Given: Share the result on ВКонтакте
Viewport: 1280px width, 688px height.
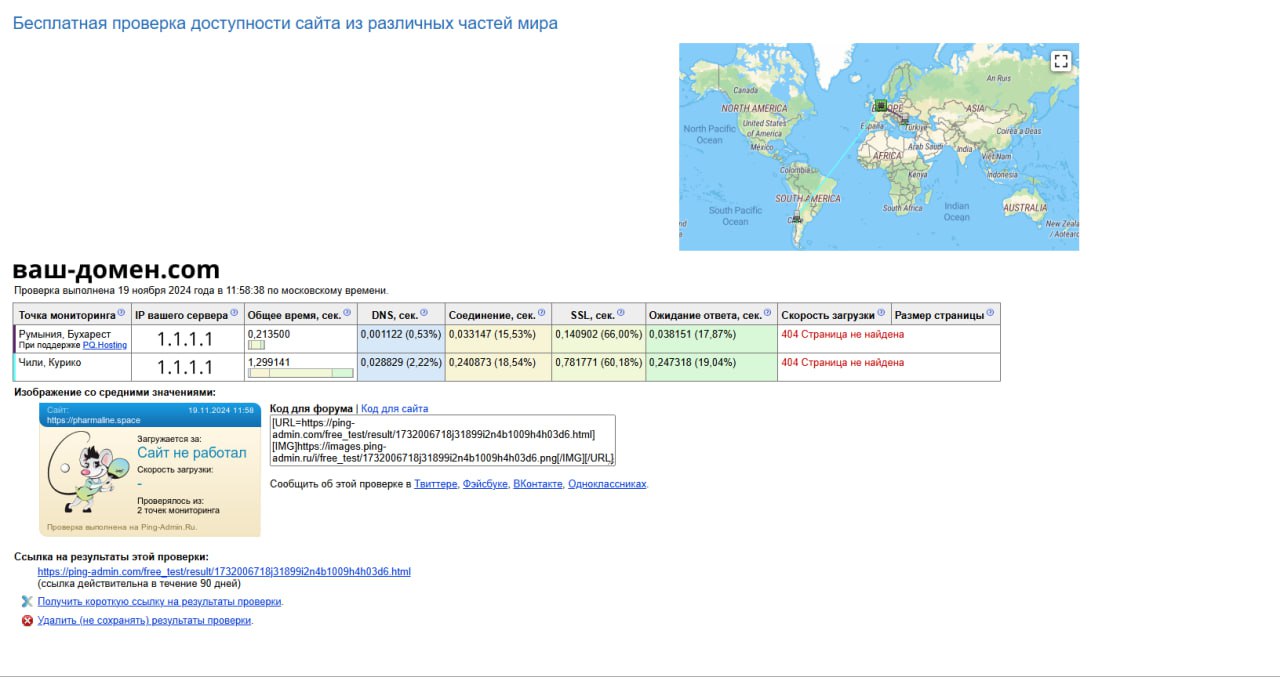Looking at the screenshot, I should (537, 484).
